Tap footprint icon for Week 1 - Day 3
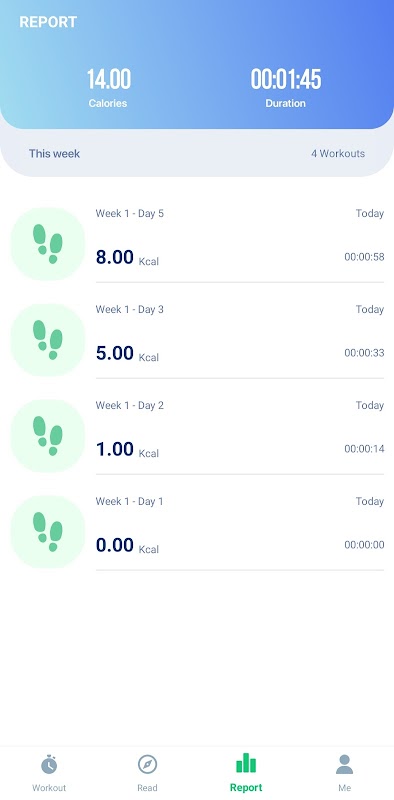The width and height of the screenshot is (394, 800). (x=47, y=340)
